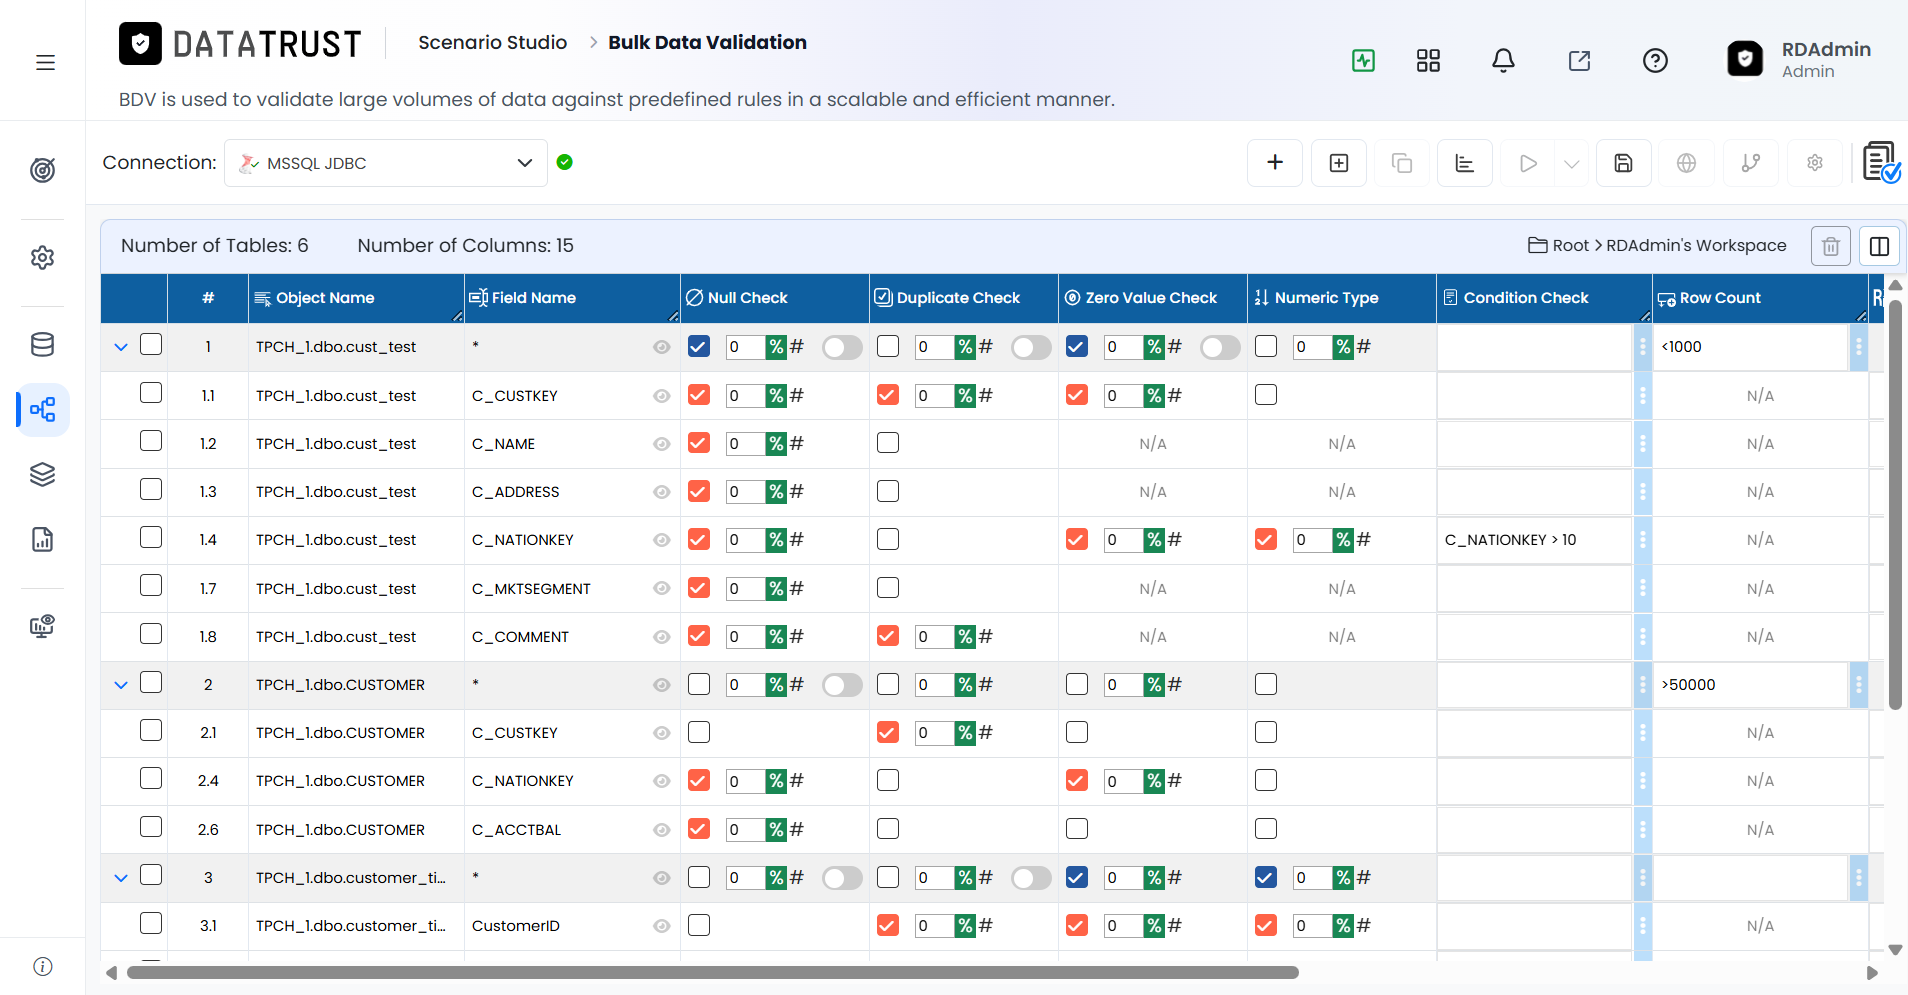Click the Null Check column header

[747, 298]
